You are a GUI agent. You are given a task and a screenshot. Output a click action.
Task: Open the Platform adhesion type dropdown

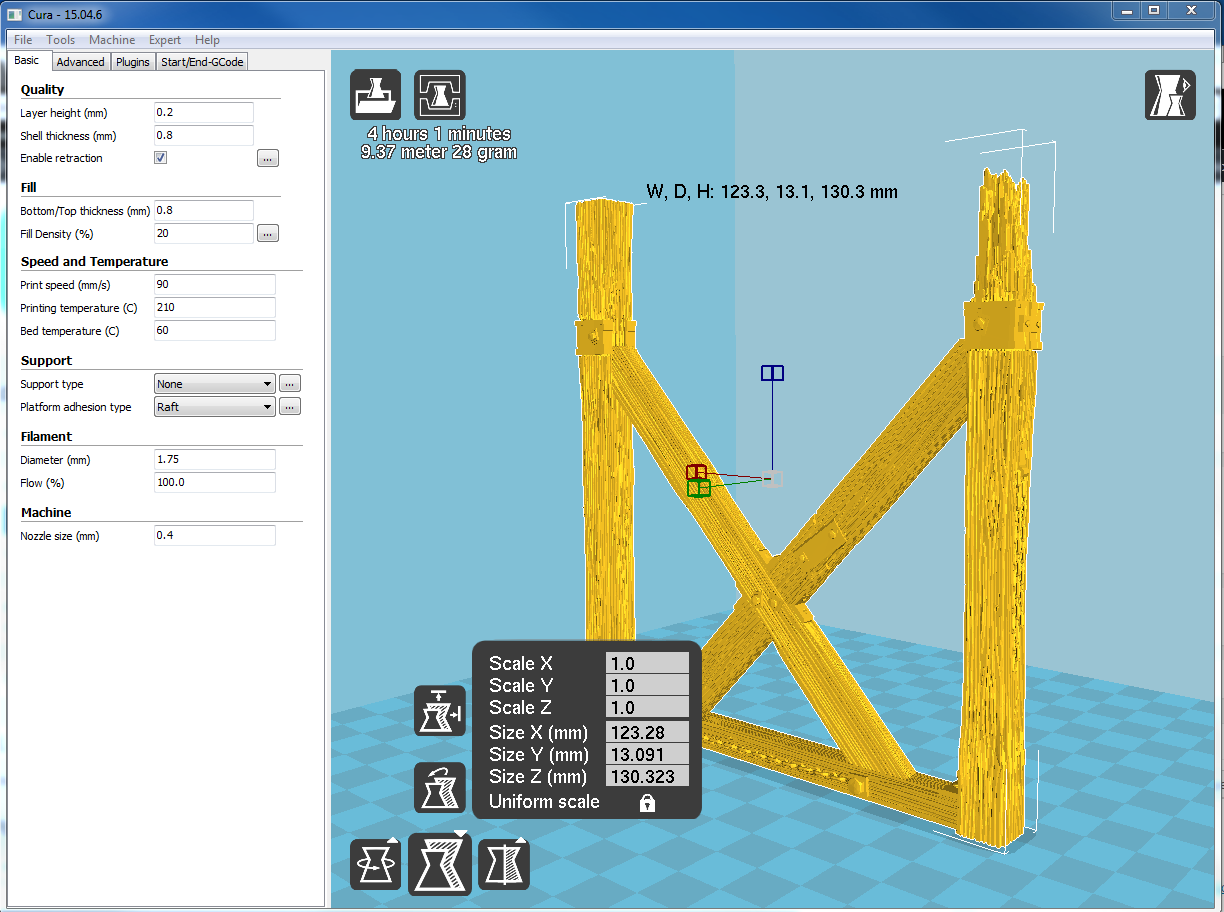tap(215, 407)
